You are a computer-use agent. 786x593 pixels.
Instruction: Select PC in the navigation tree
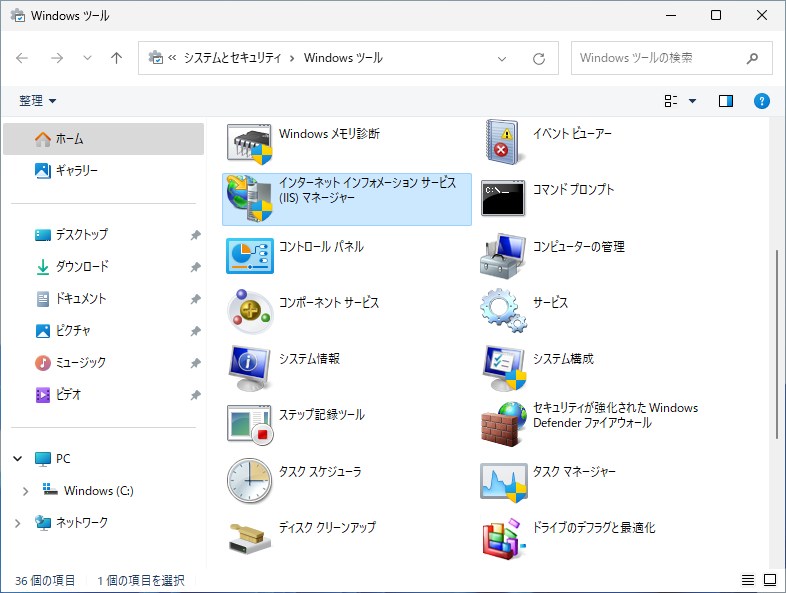coord(103,459)
